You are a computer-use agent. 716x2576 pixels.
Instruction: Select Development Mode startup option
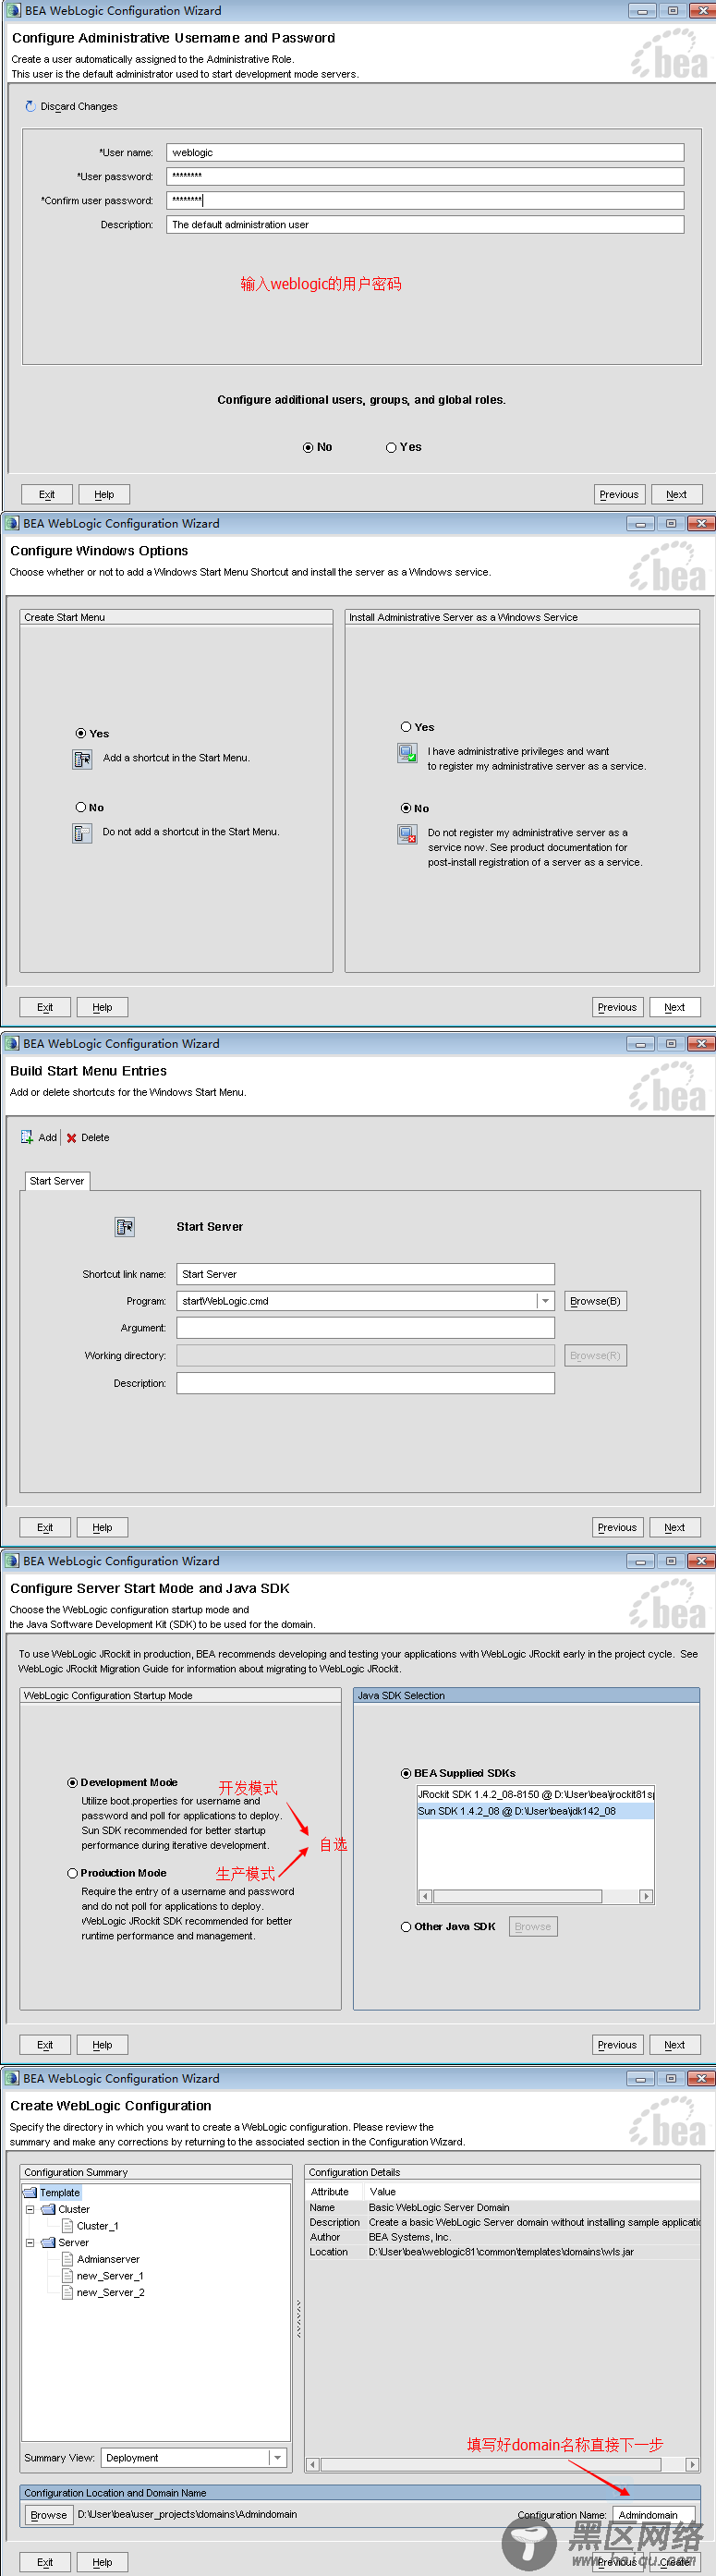point(72,1782)
